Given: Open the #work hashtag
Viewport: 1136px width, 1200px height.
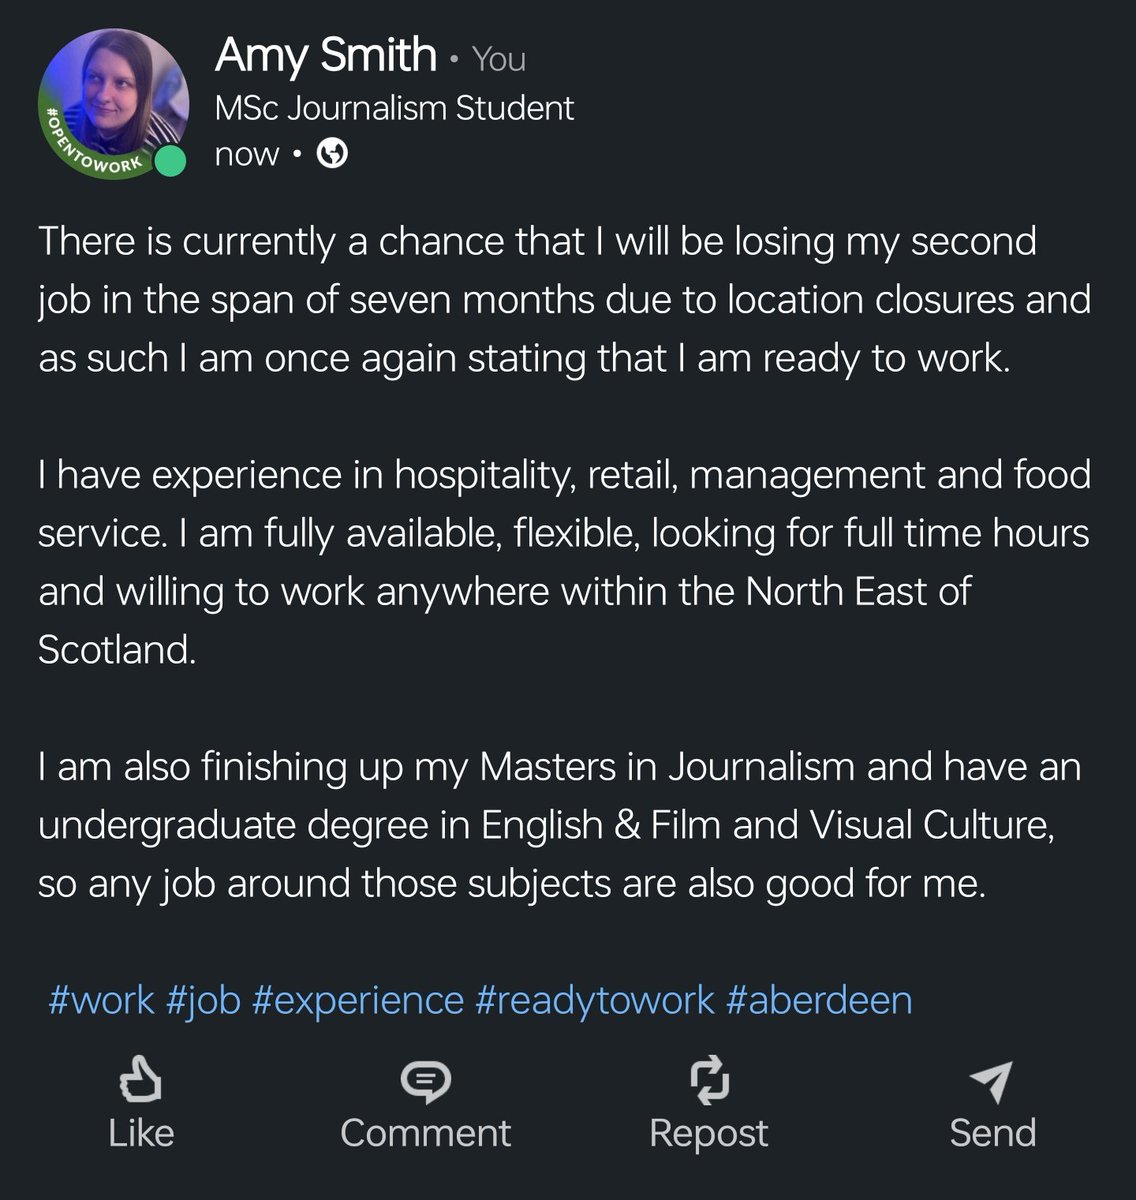Looking at the screenshot, I should 100,998.
